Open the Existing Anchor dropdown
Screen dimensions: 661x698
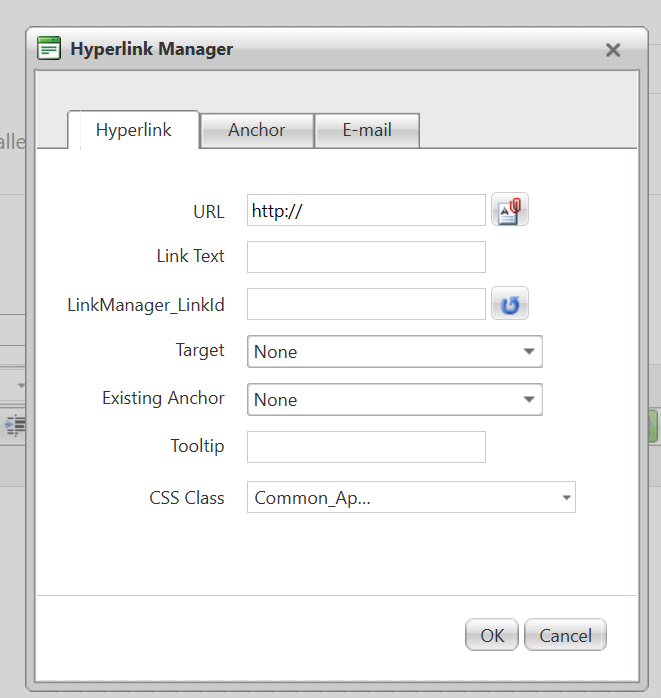(x=394, y=400)
